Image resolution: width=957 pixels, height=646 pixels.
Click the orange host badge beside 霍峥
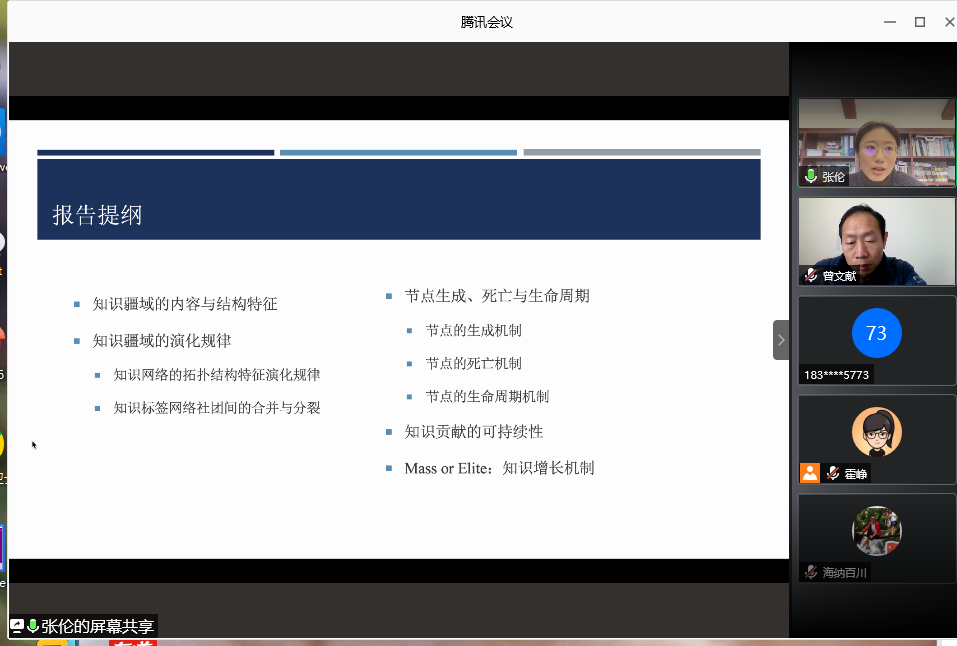tap(809, 474)
